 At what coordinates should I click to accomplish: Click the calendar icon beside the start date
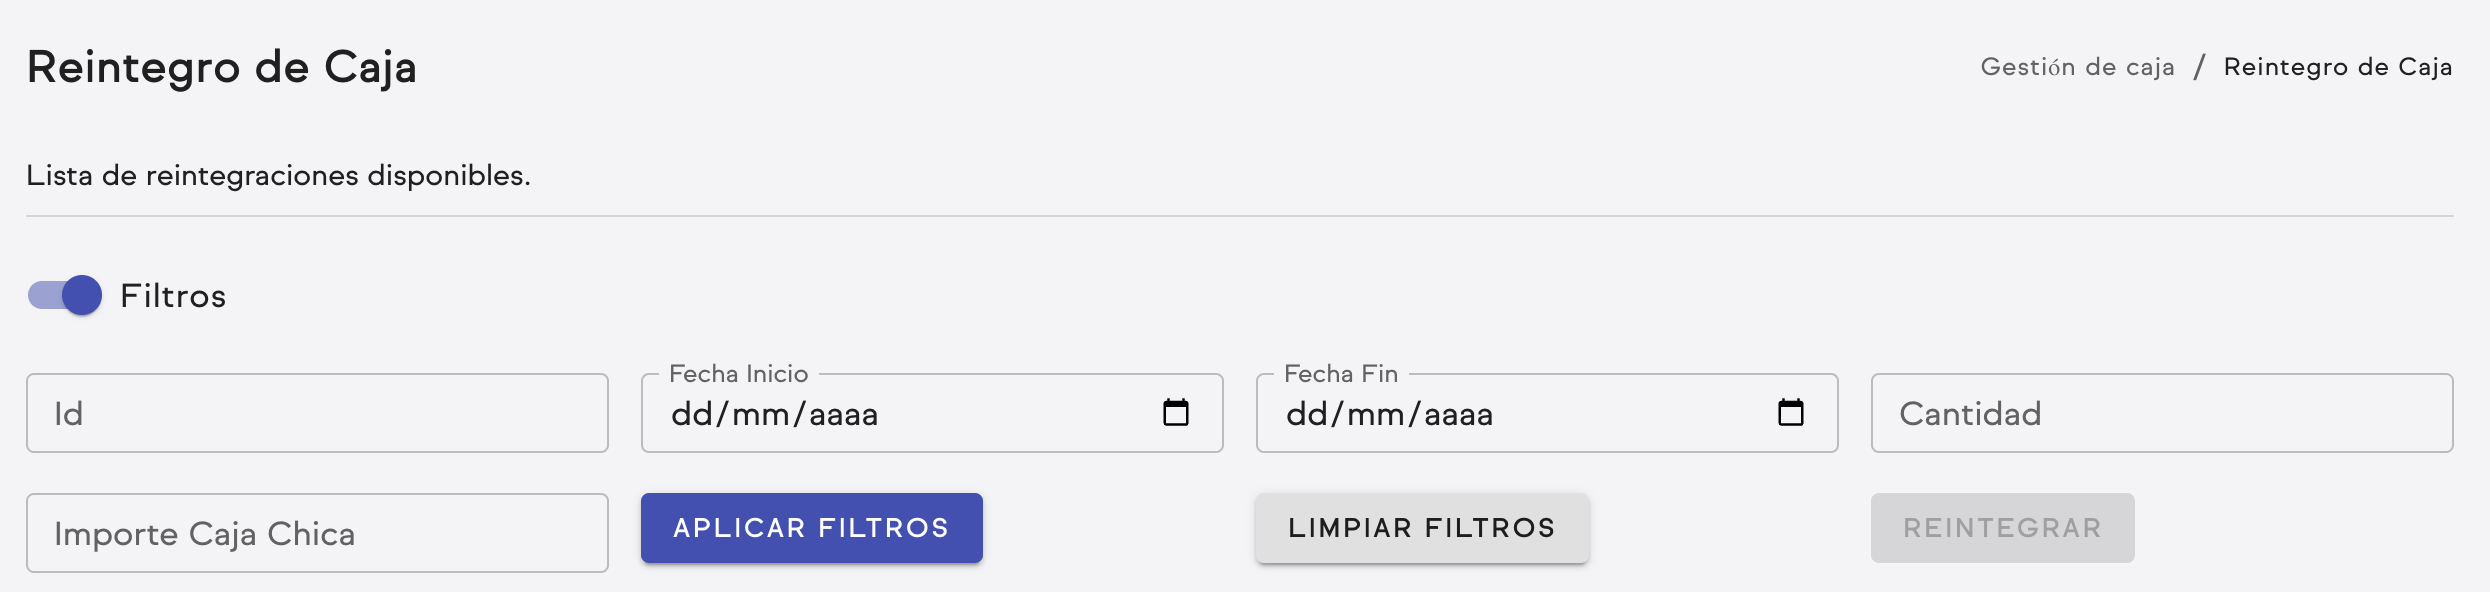tap(1178, 410)
